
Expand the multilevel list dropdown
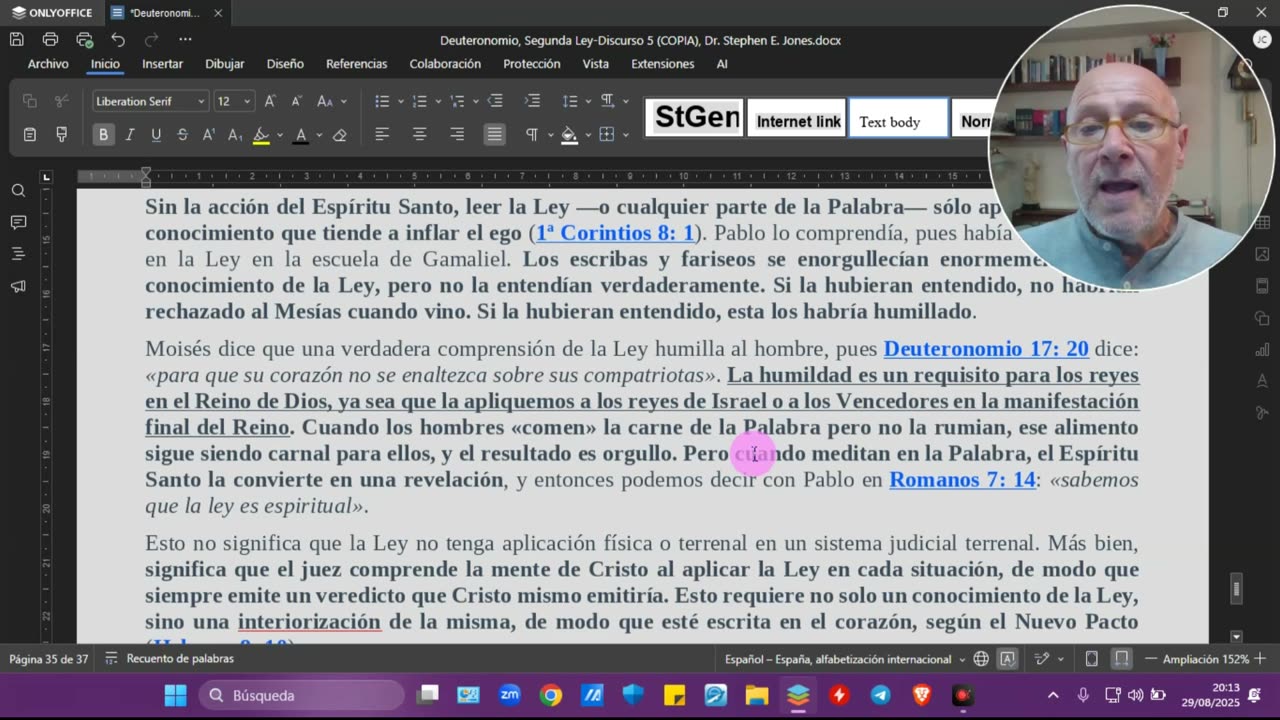[476, 101]
